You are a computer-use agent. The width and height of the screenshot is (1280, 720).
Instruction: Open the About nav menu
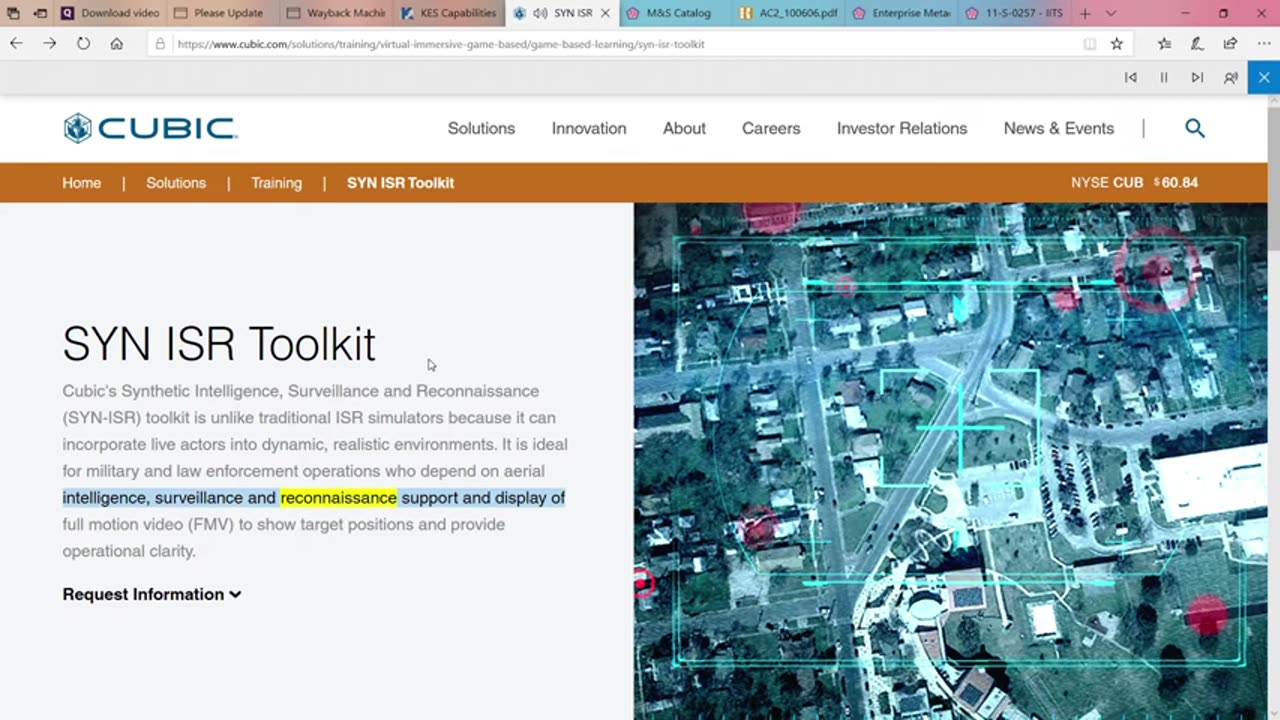click(684, 128)
